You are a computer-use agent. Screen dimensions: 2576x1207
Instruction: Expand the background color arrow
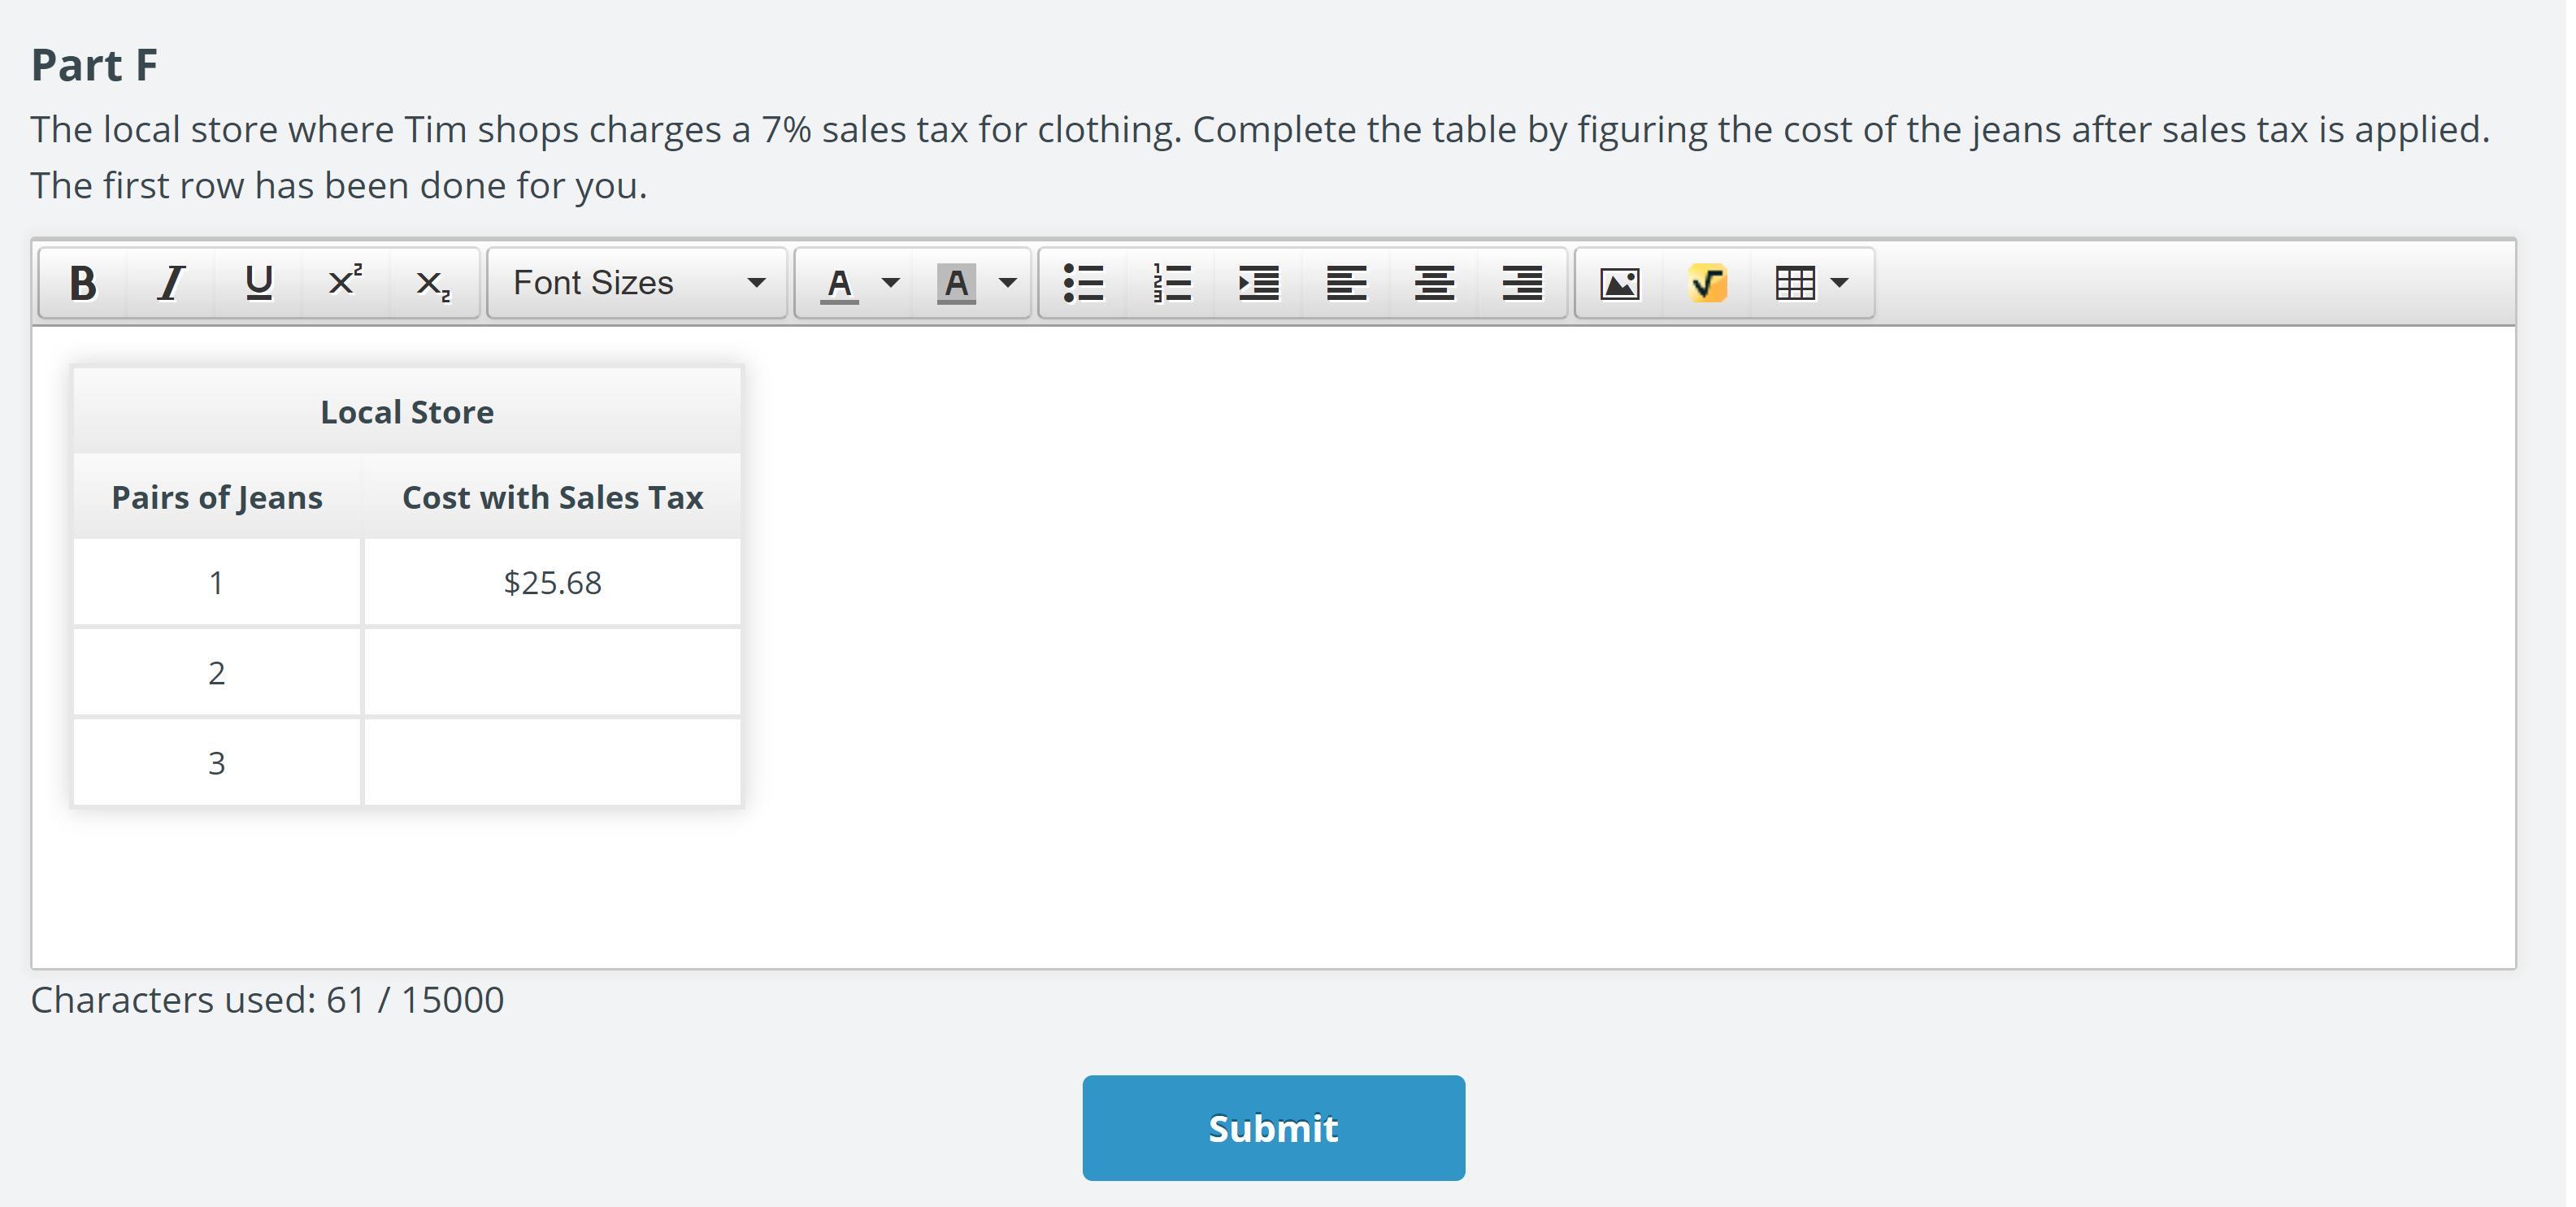(1008, 283)
